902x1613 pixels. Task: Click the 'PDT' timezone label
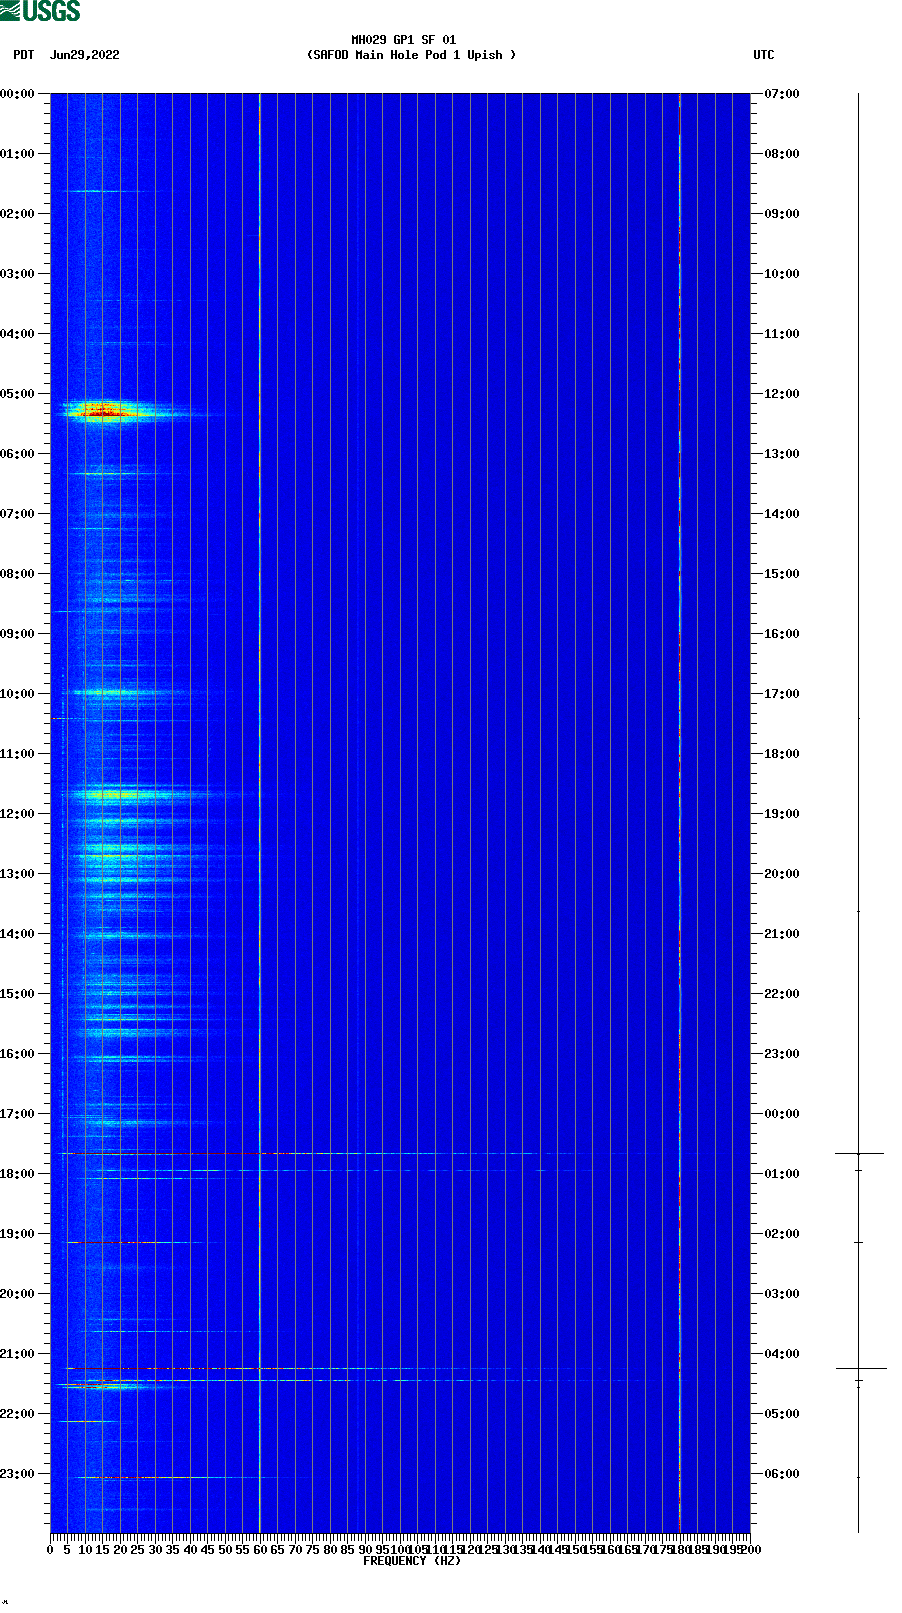click(24, 55)
